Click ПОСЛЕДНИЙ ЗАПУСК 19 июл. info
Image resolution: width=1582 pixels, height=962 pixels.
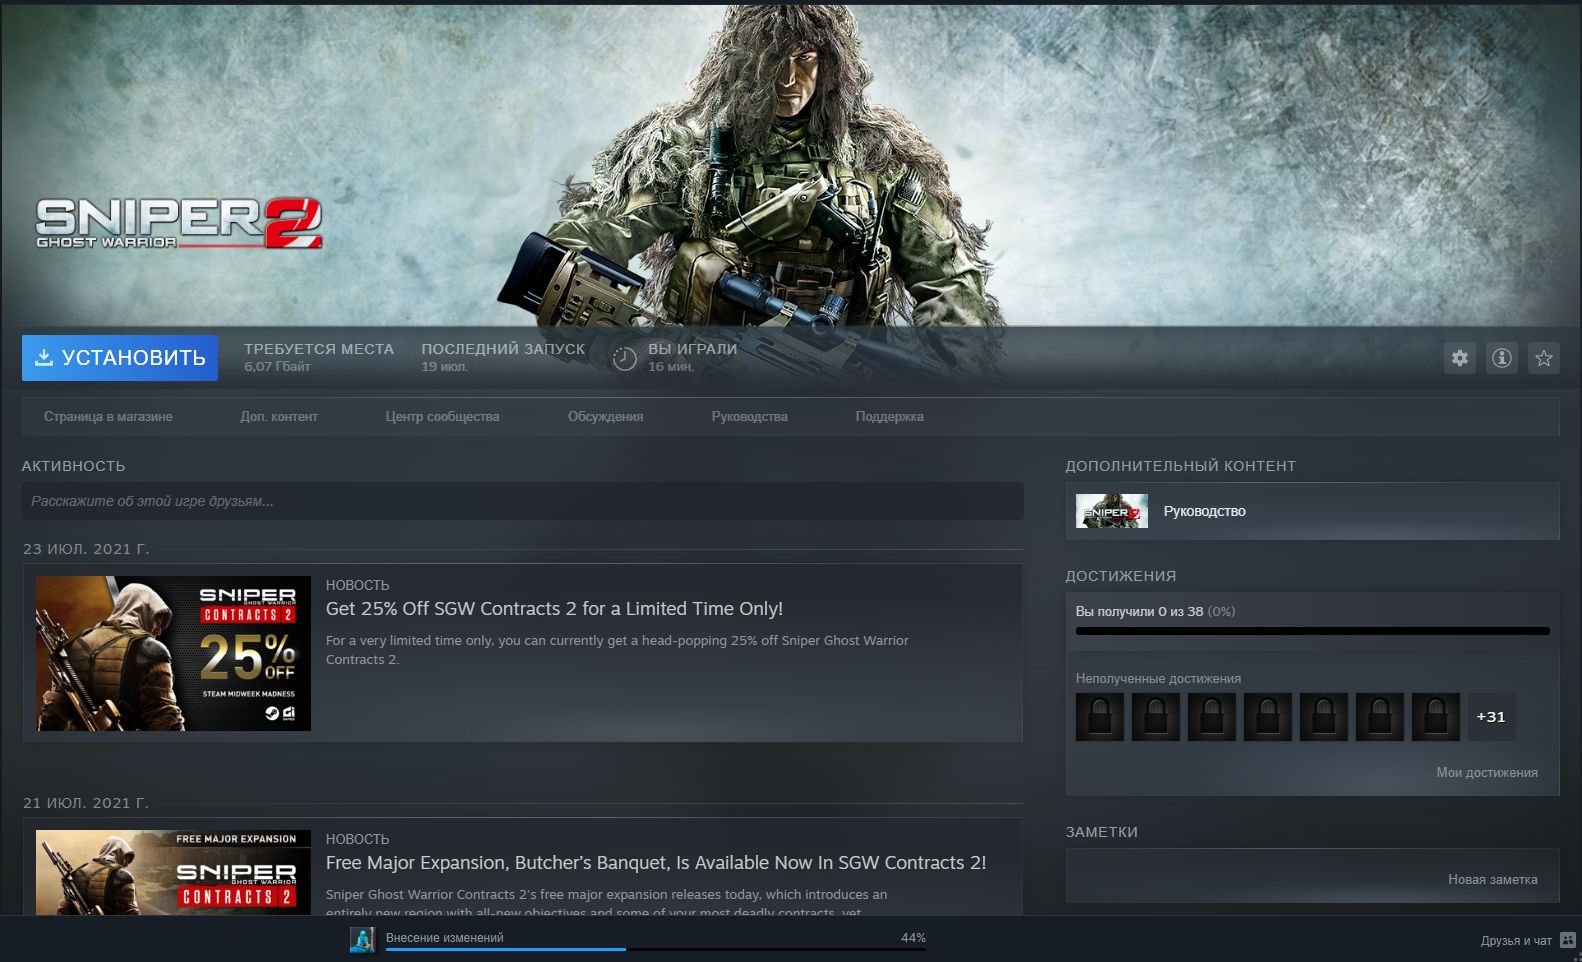503,357
